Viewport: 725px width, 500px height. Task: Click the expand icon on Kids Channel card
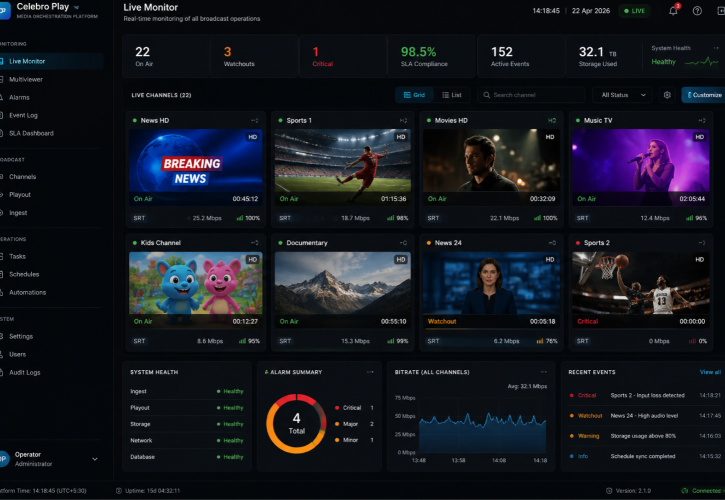[x=255, y=243]
